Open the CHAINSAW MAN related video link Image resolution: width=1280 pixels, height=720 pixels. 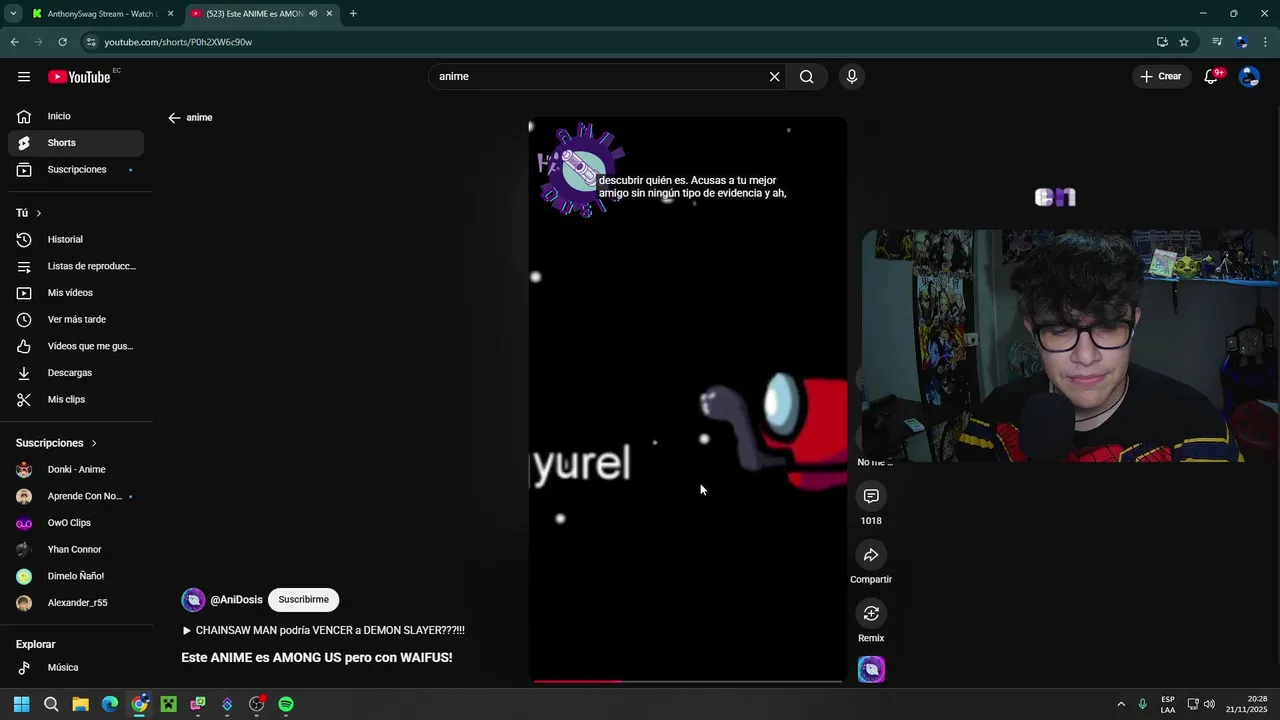pyautogui.click(x=323, y=631)
